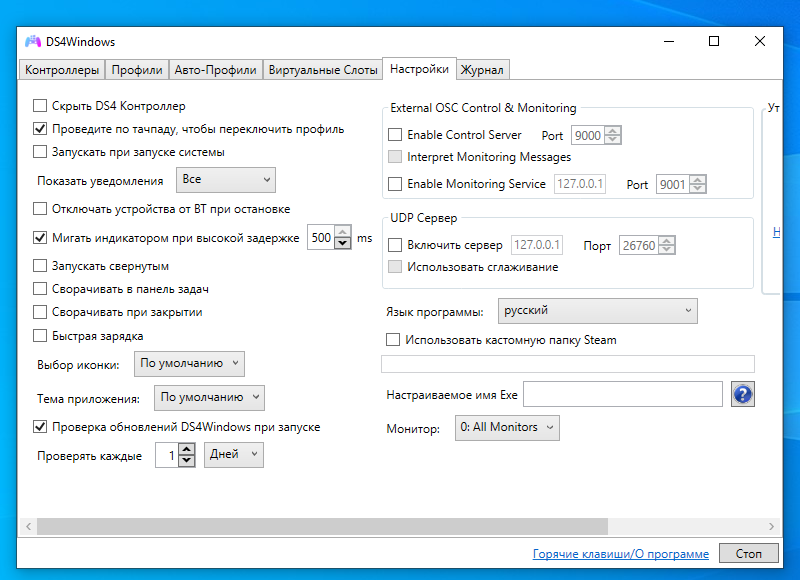The image size is (800, 580).
Task: Open Виртуальные Слоты tab
Action: coord(323,70)
